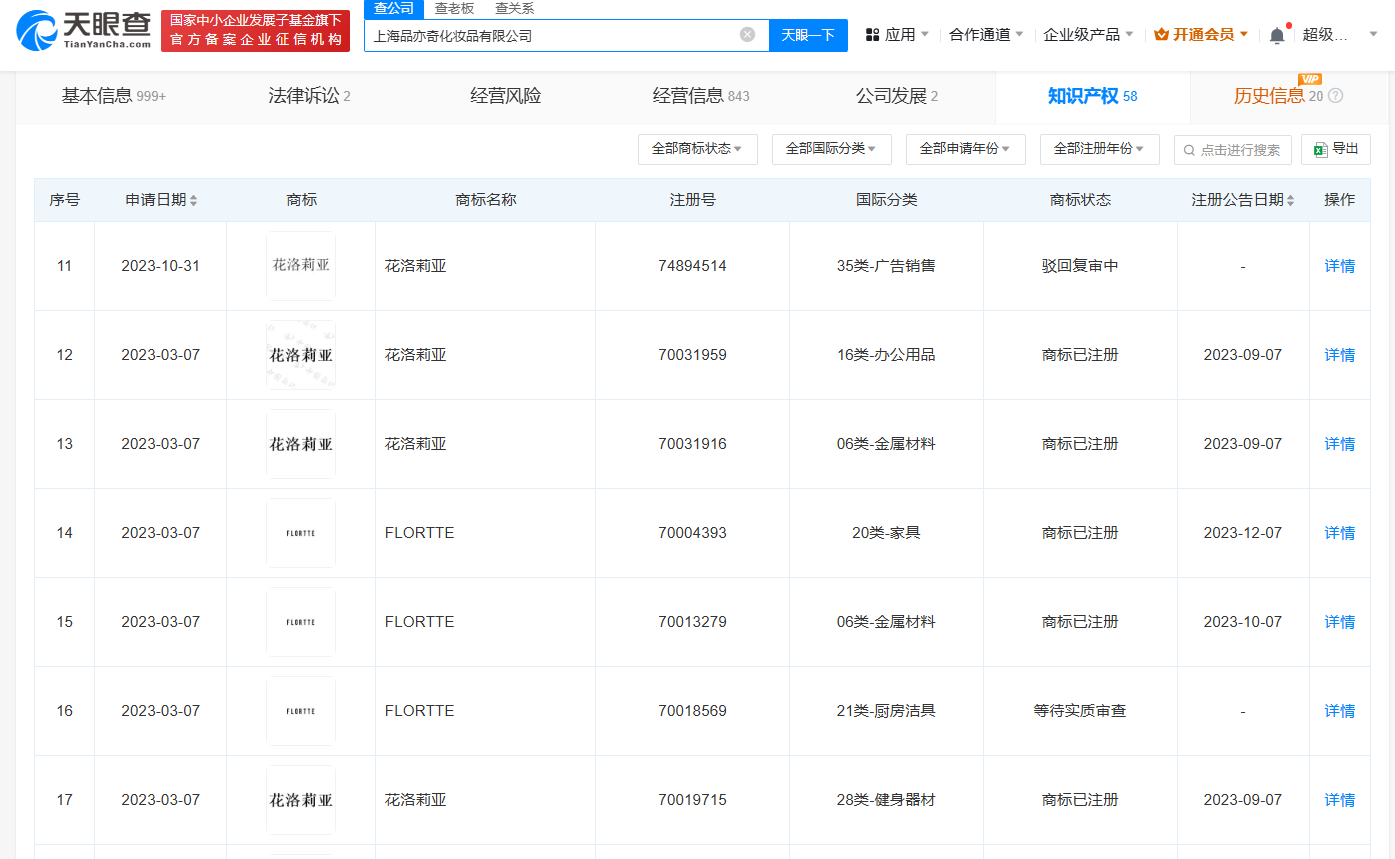Switch to the 查老板 tab

click(x=454, y=8)
